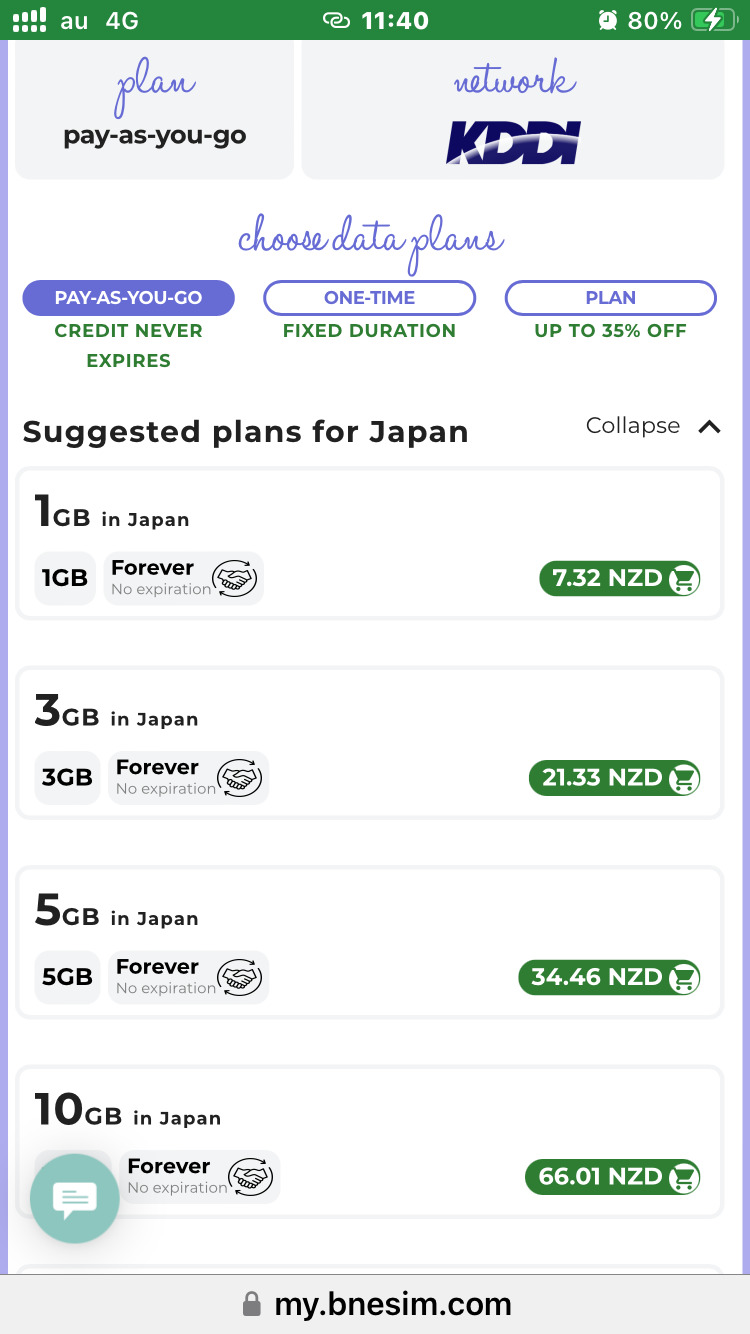Tap the cart icon on 66.01 NZD
The height and width of the screenshot is (1334, 750).
(684, 1177)
